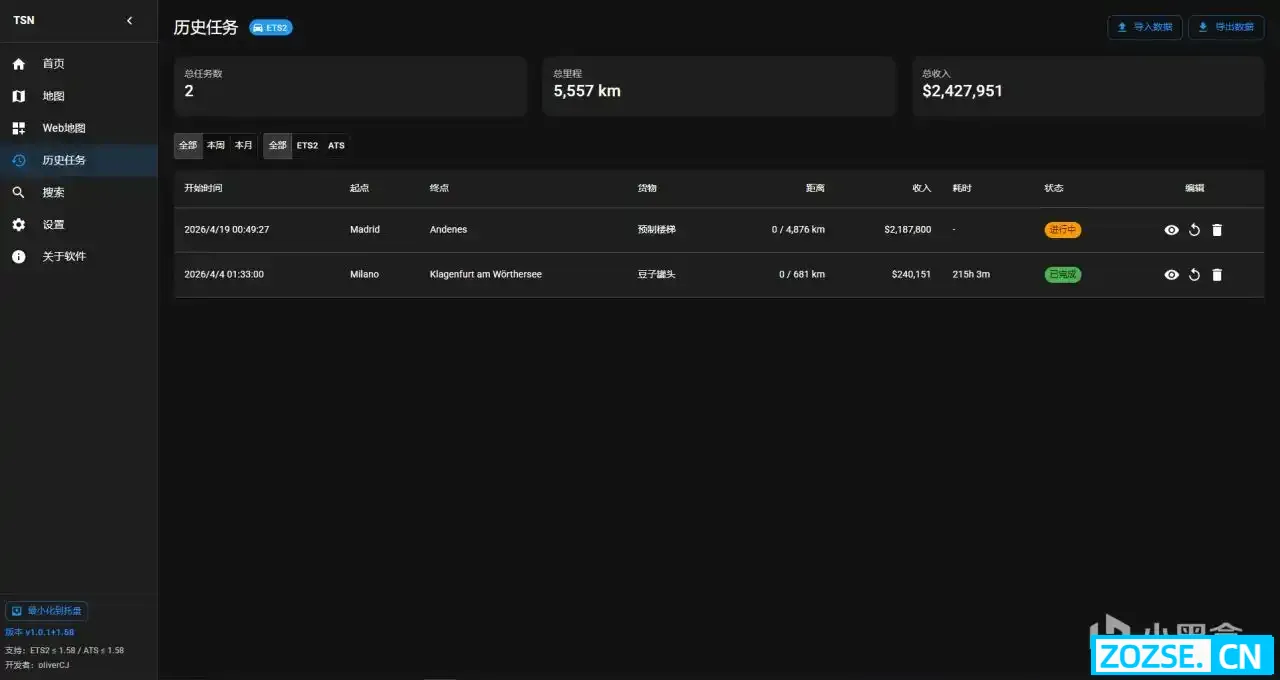
Task: Delete the Milano to Klagenfurt task
Action: (1217, 275)
